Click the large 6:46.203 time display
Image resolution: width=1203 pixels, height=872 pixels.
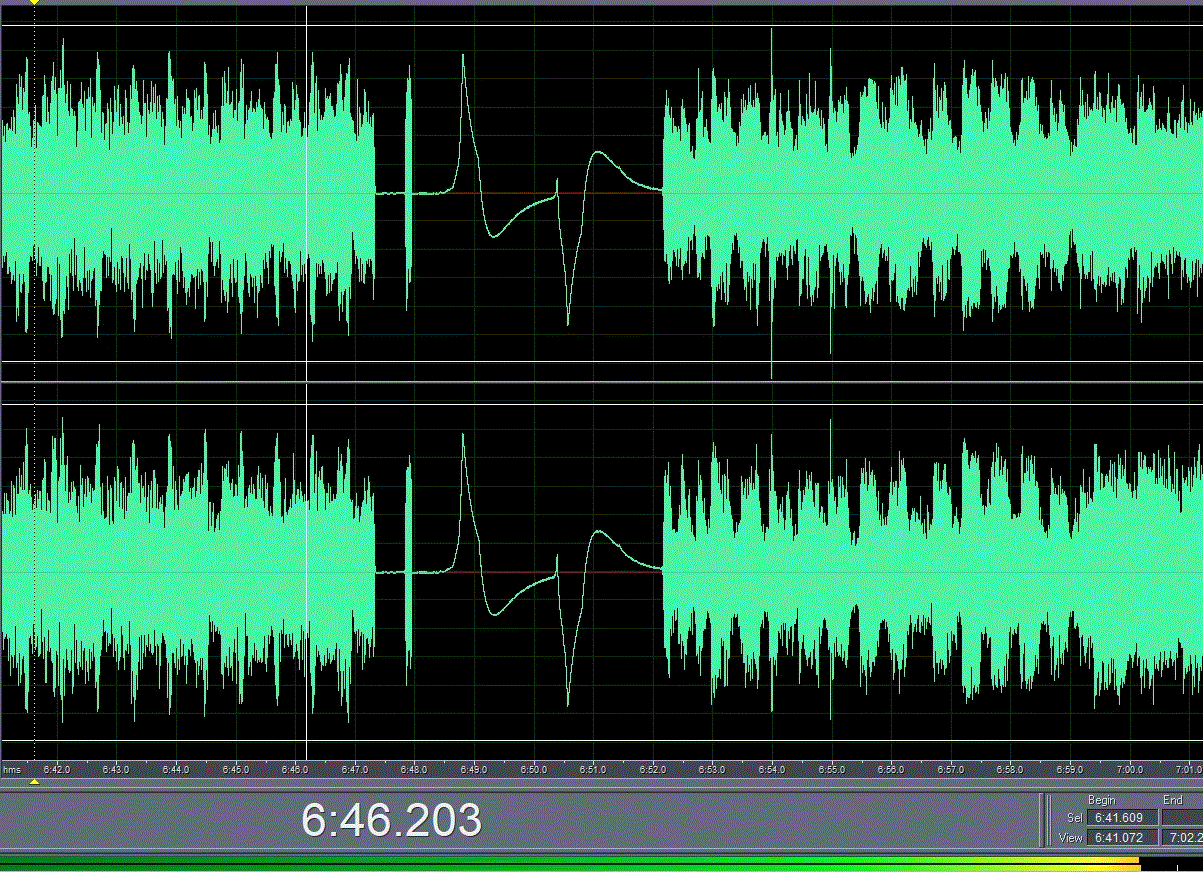click(391, 820)
